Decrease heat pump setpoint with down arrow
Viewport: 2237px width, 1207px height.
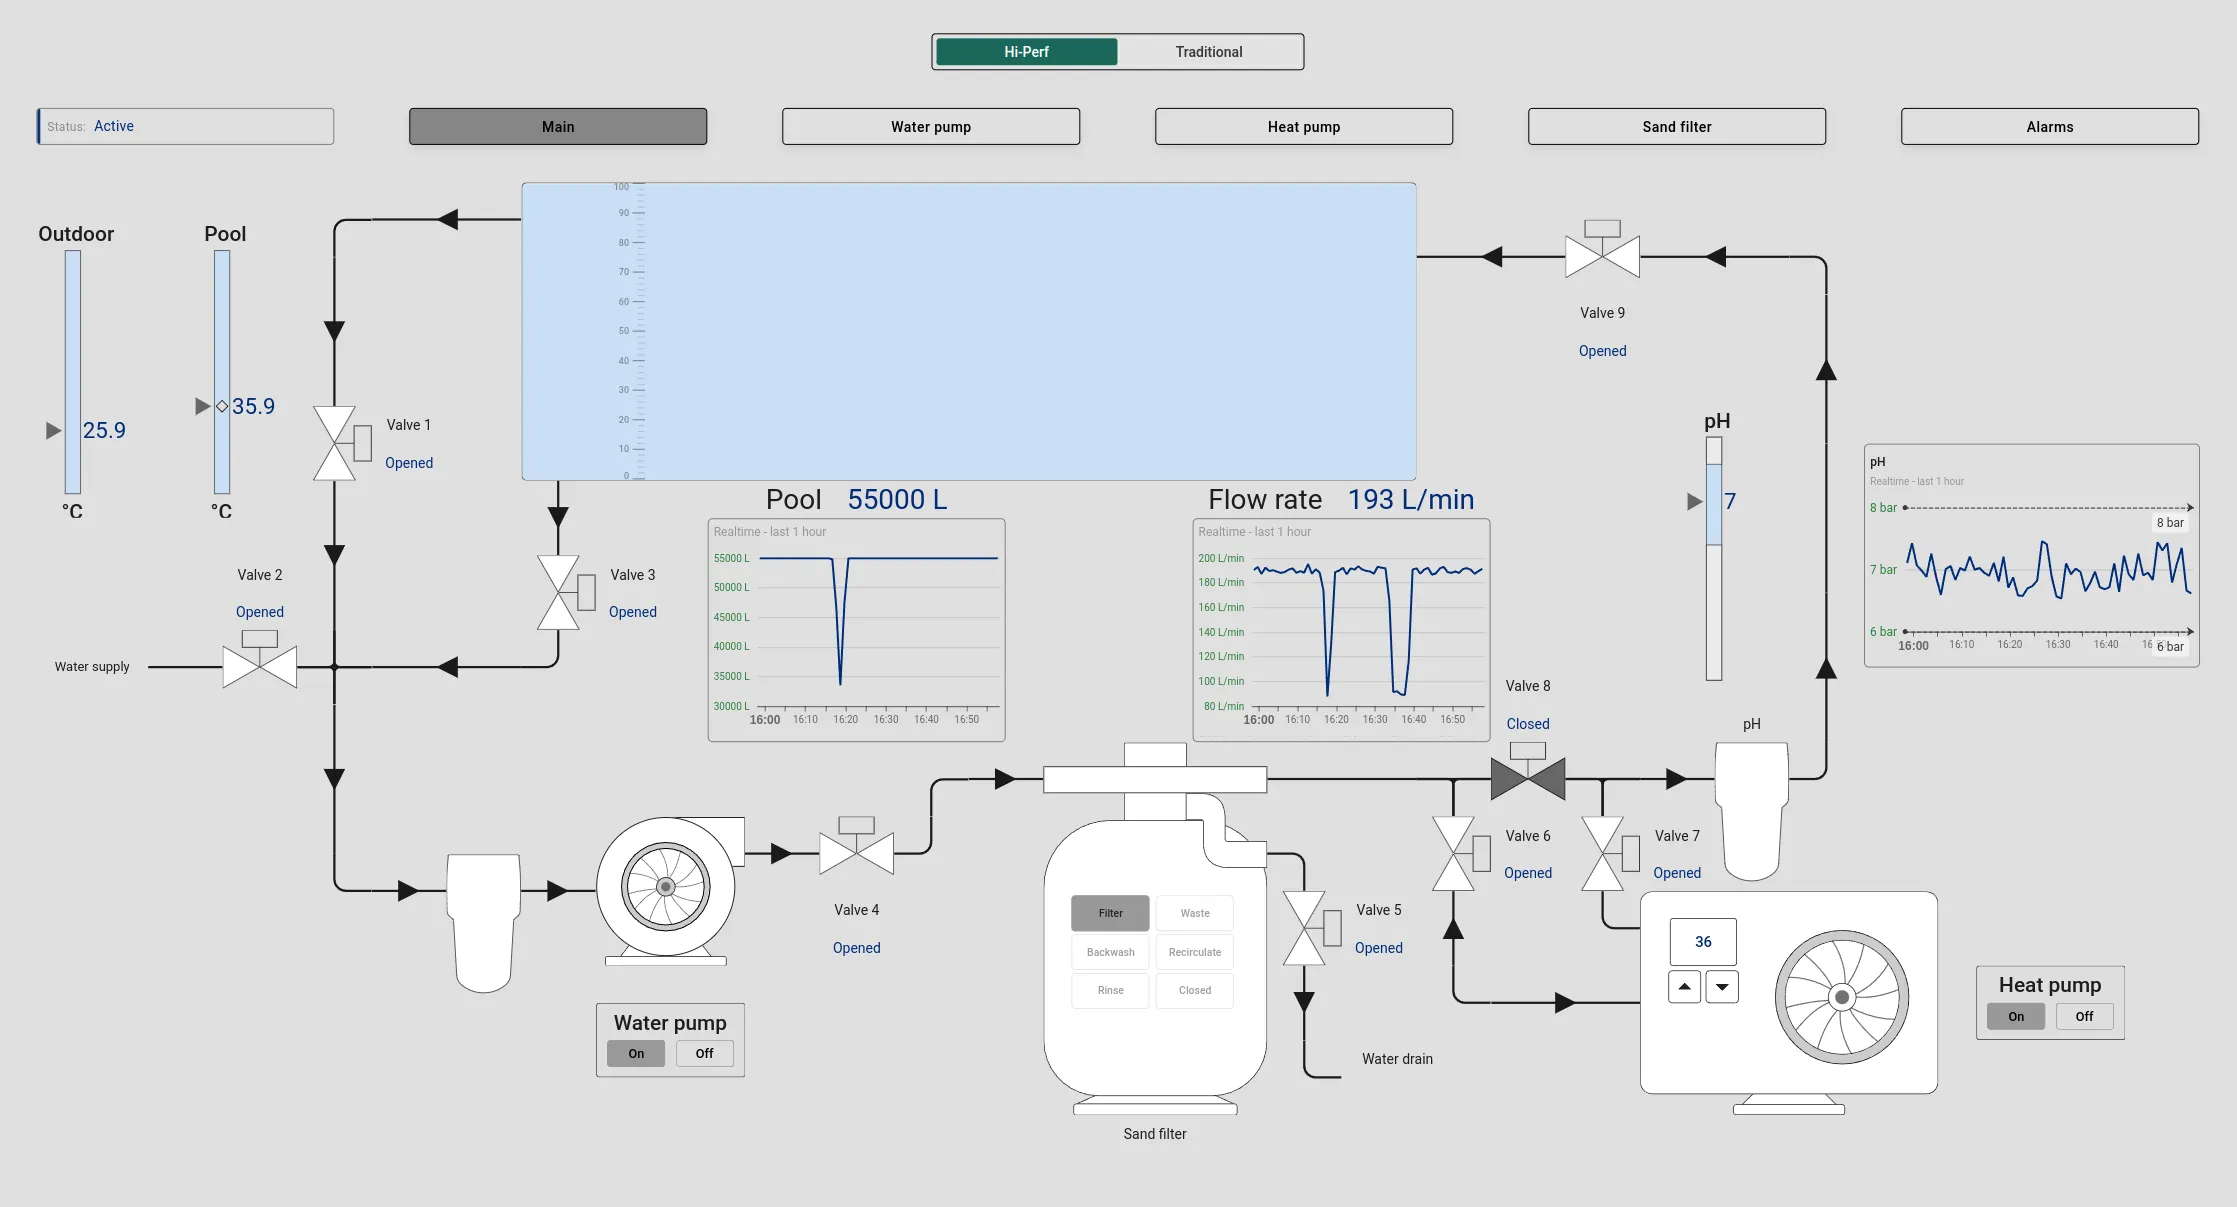[x=1722, y=987]
